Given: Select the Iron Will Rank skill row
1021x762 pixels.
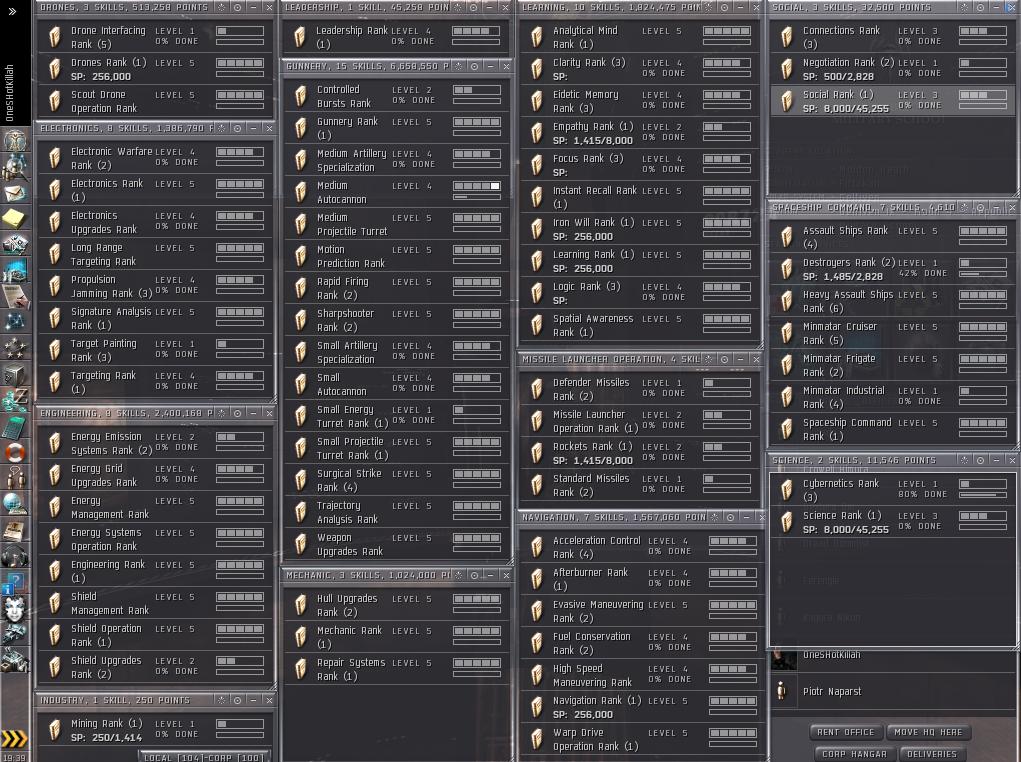Looking at the screenshot, I should pyautogui.click(x=639, y=229).
